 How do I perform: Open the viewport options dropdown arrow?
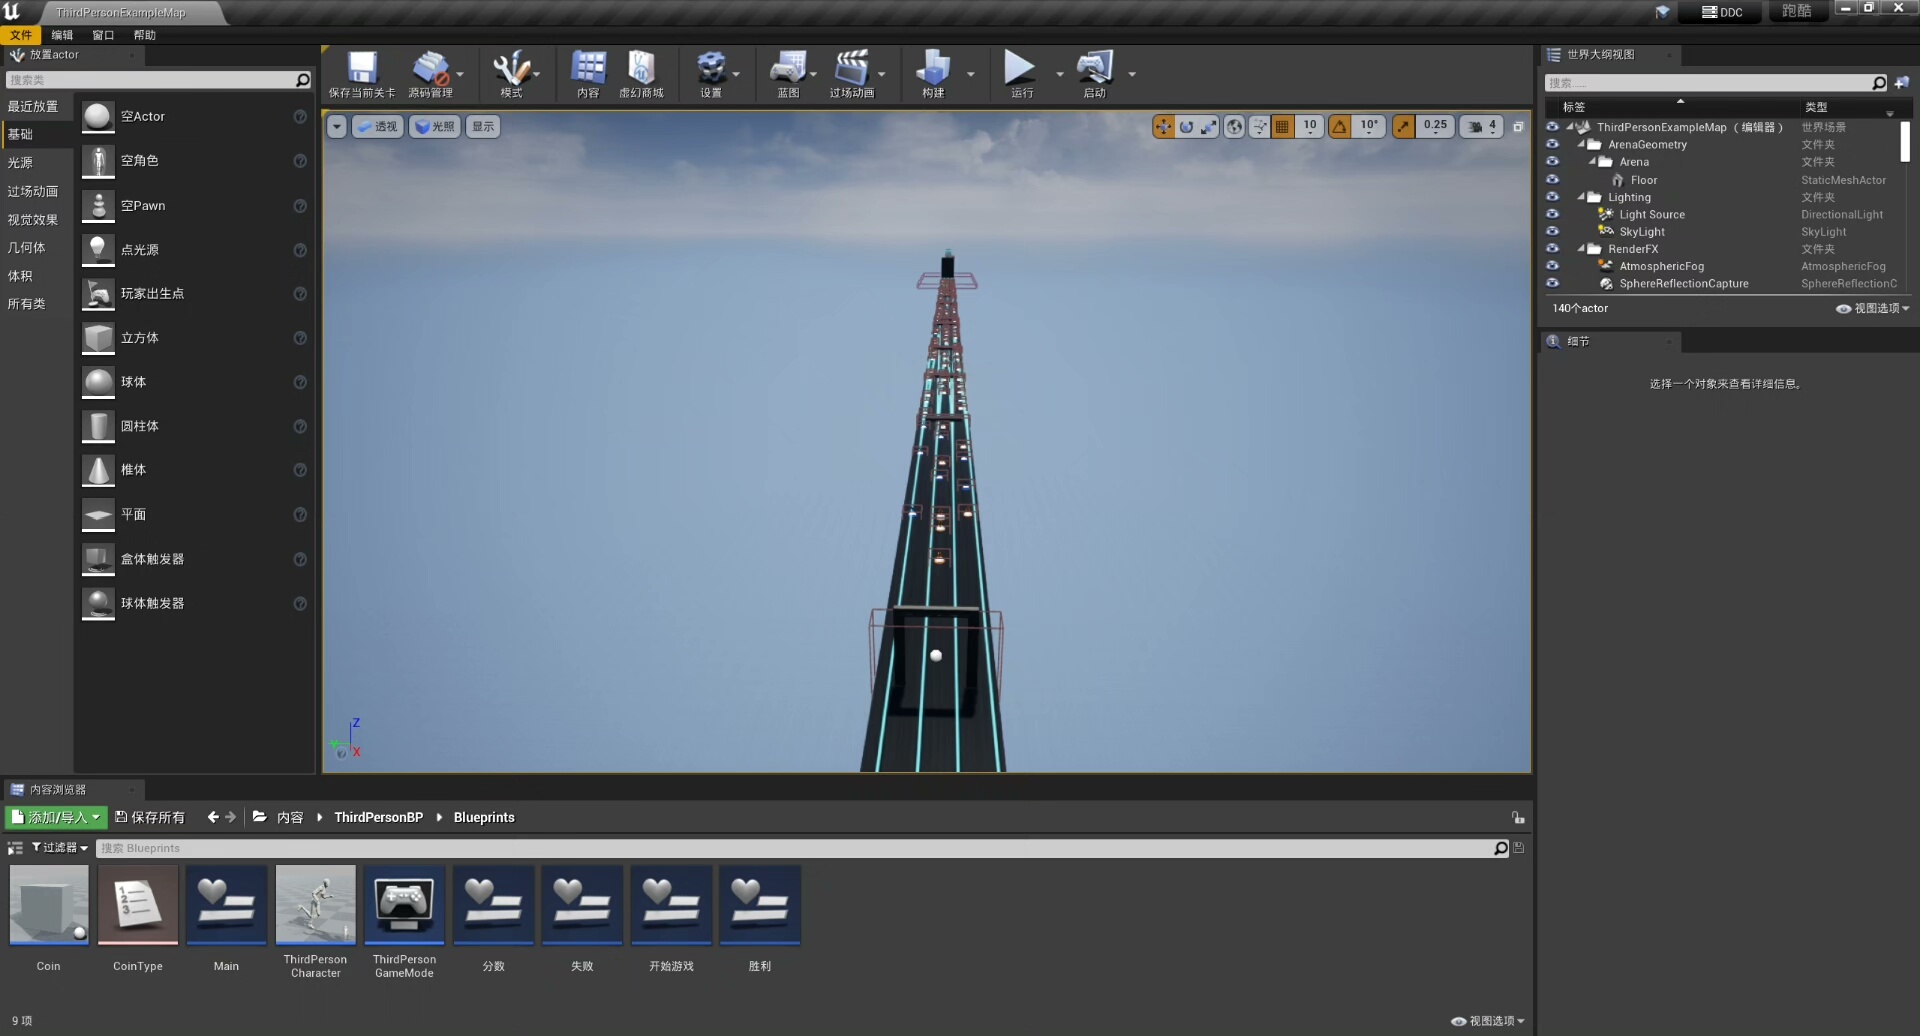(x=337, y=126)
